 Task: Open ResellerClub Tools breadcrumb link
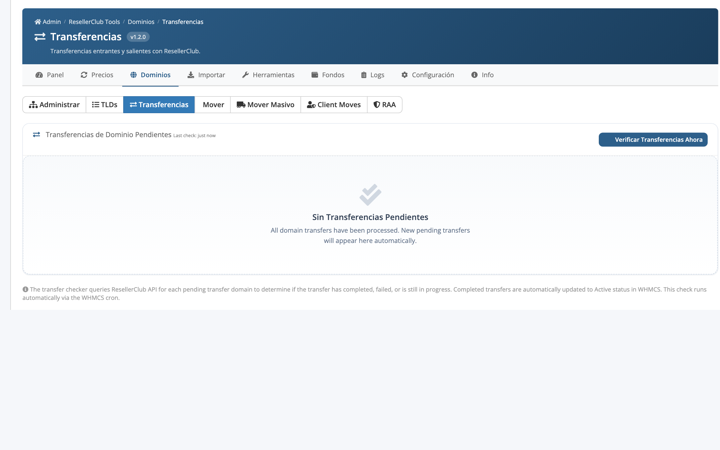pos(94,22)
